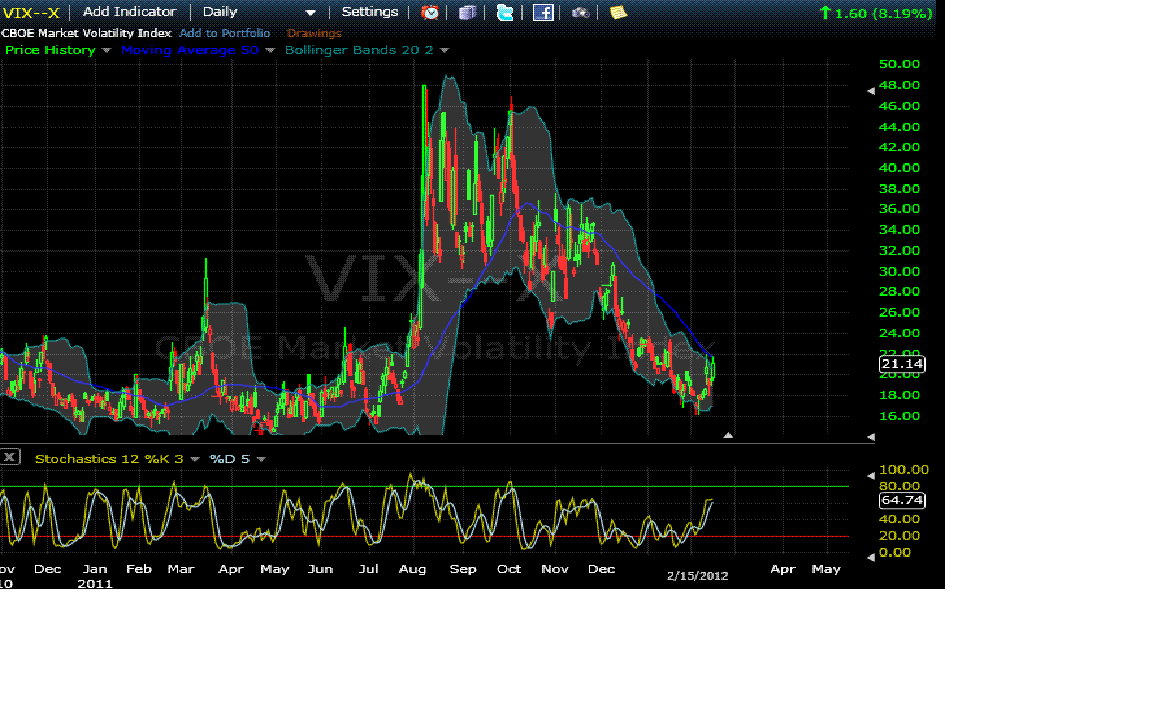Expand Bollinger Bands 20 2 dropdown arrow
This screenshot has height=718, width=1155.
click(444, 51)
